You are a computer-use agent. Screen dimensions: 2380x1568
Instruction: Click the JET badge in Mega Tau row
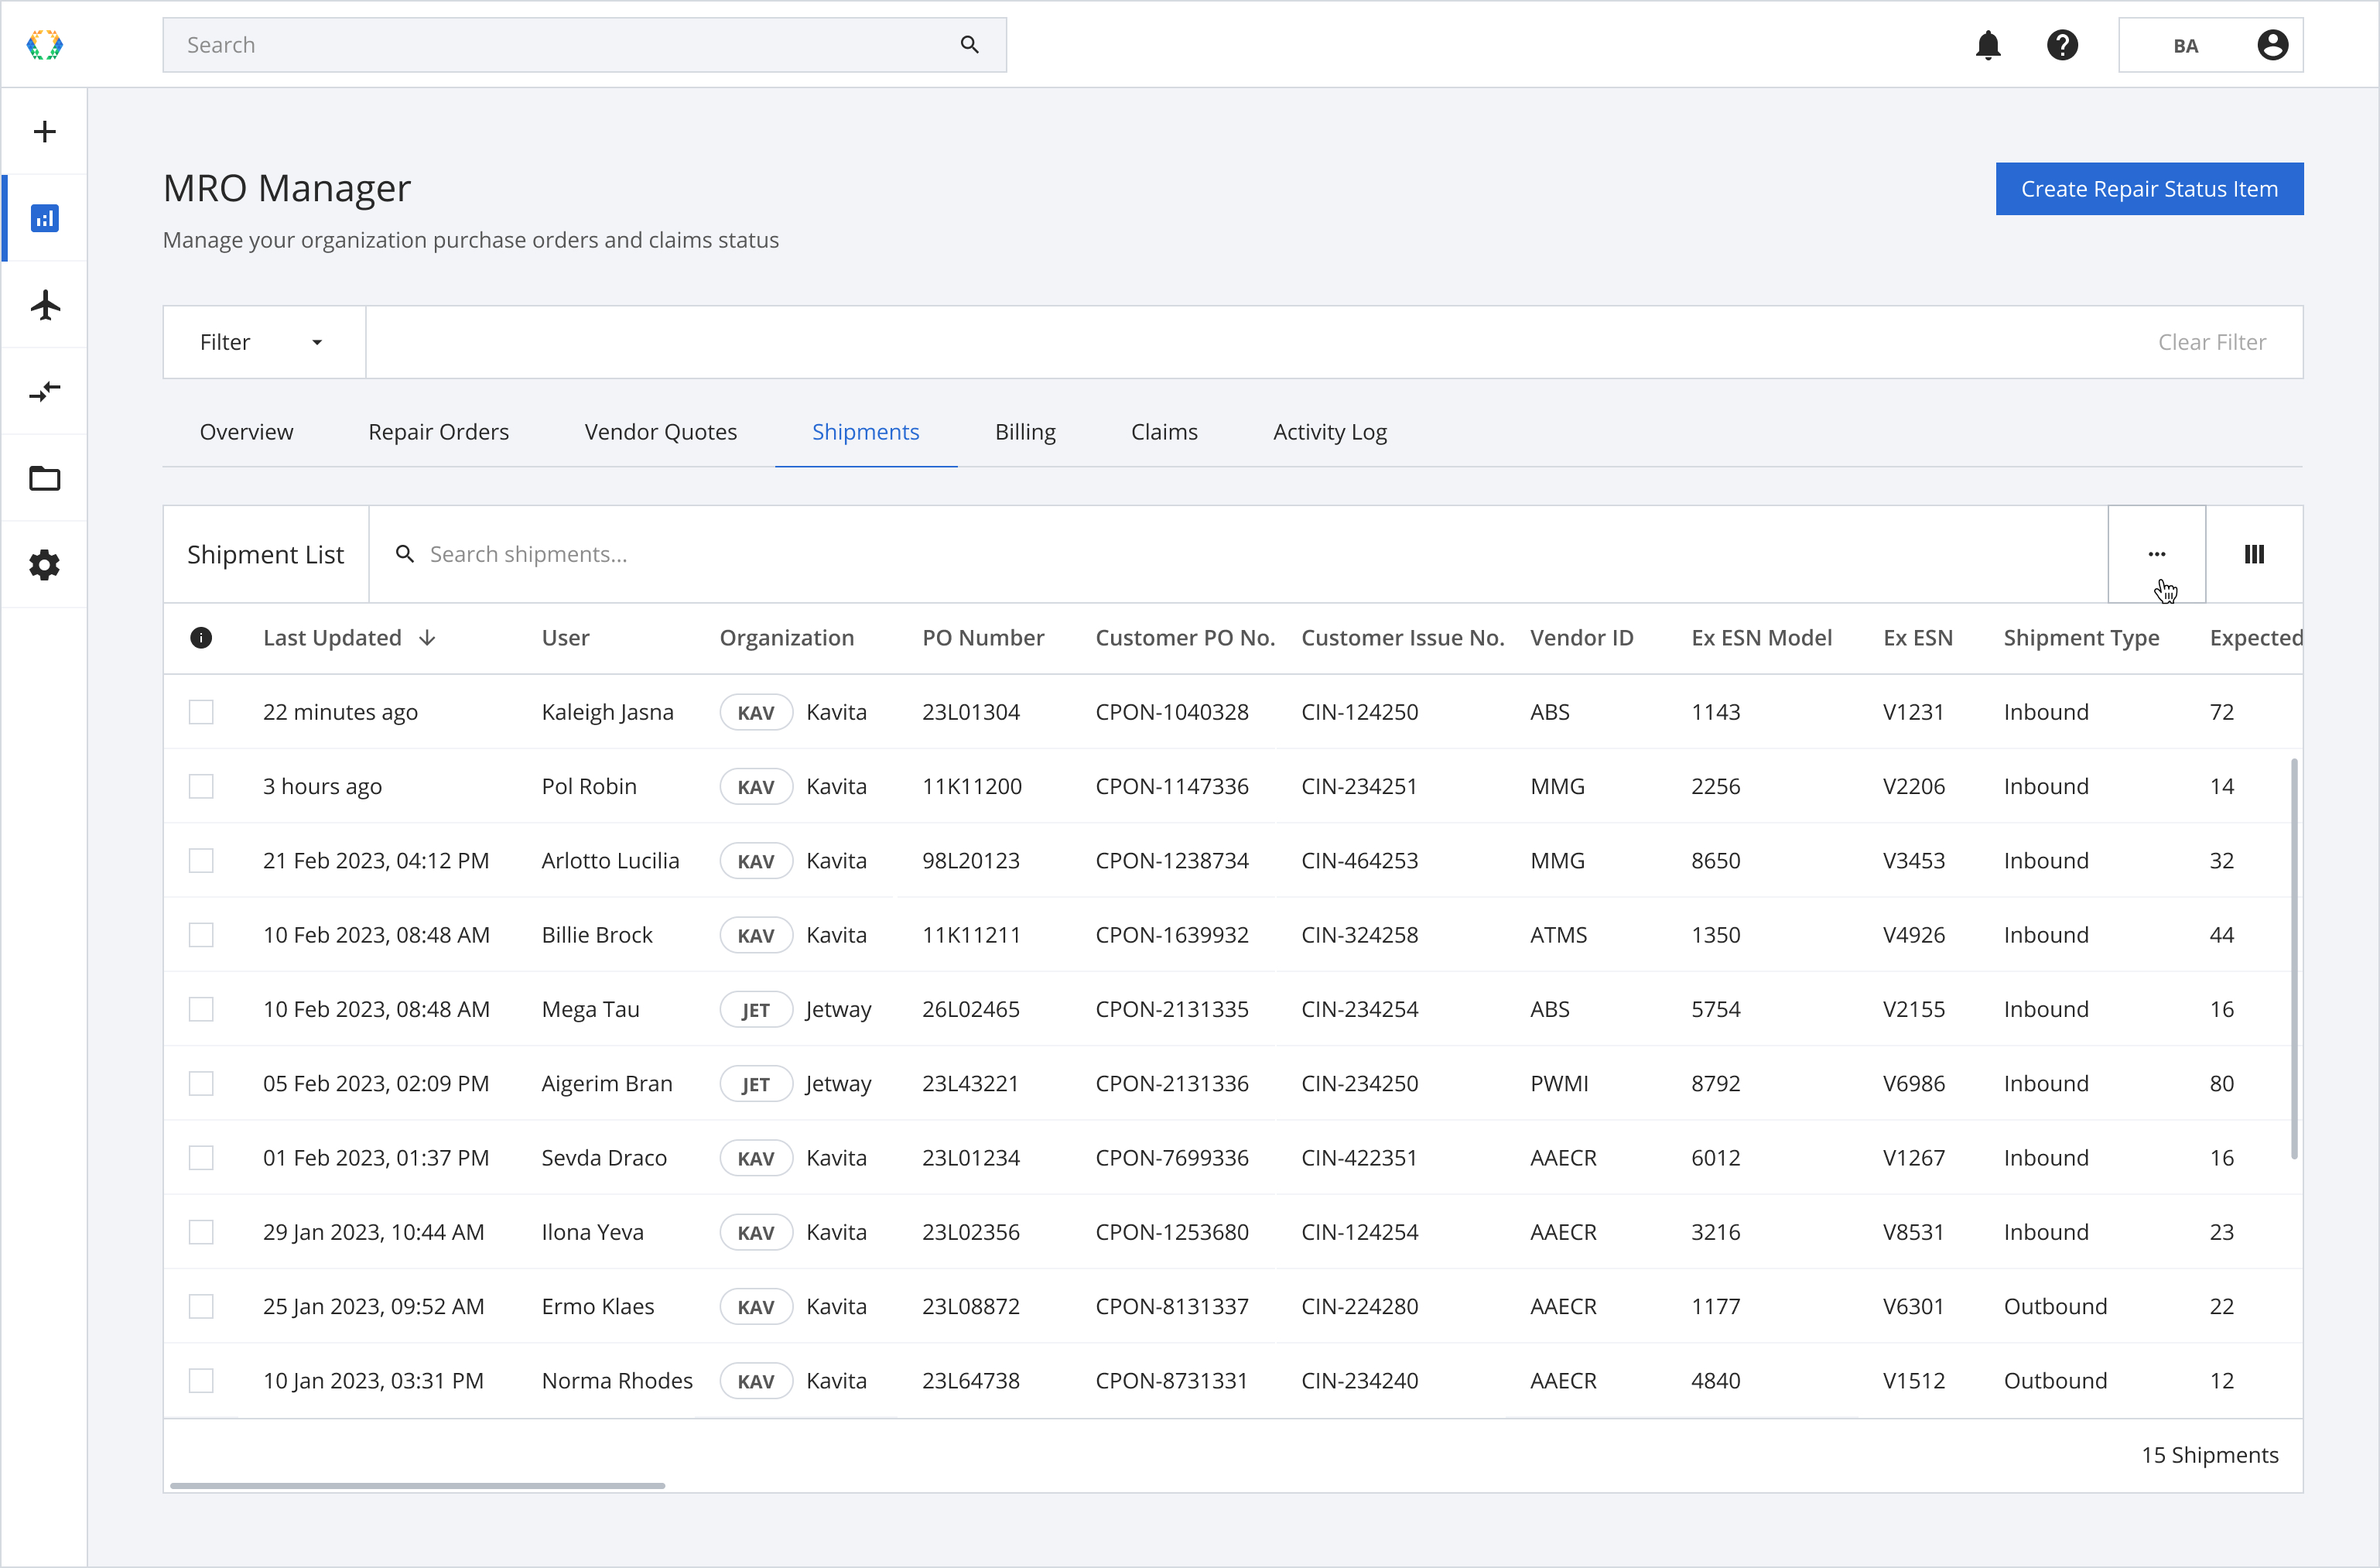756,1009
